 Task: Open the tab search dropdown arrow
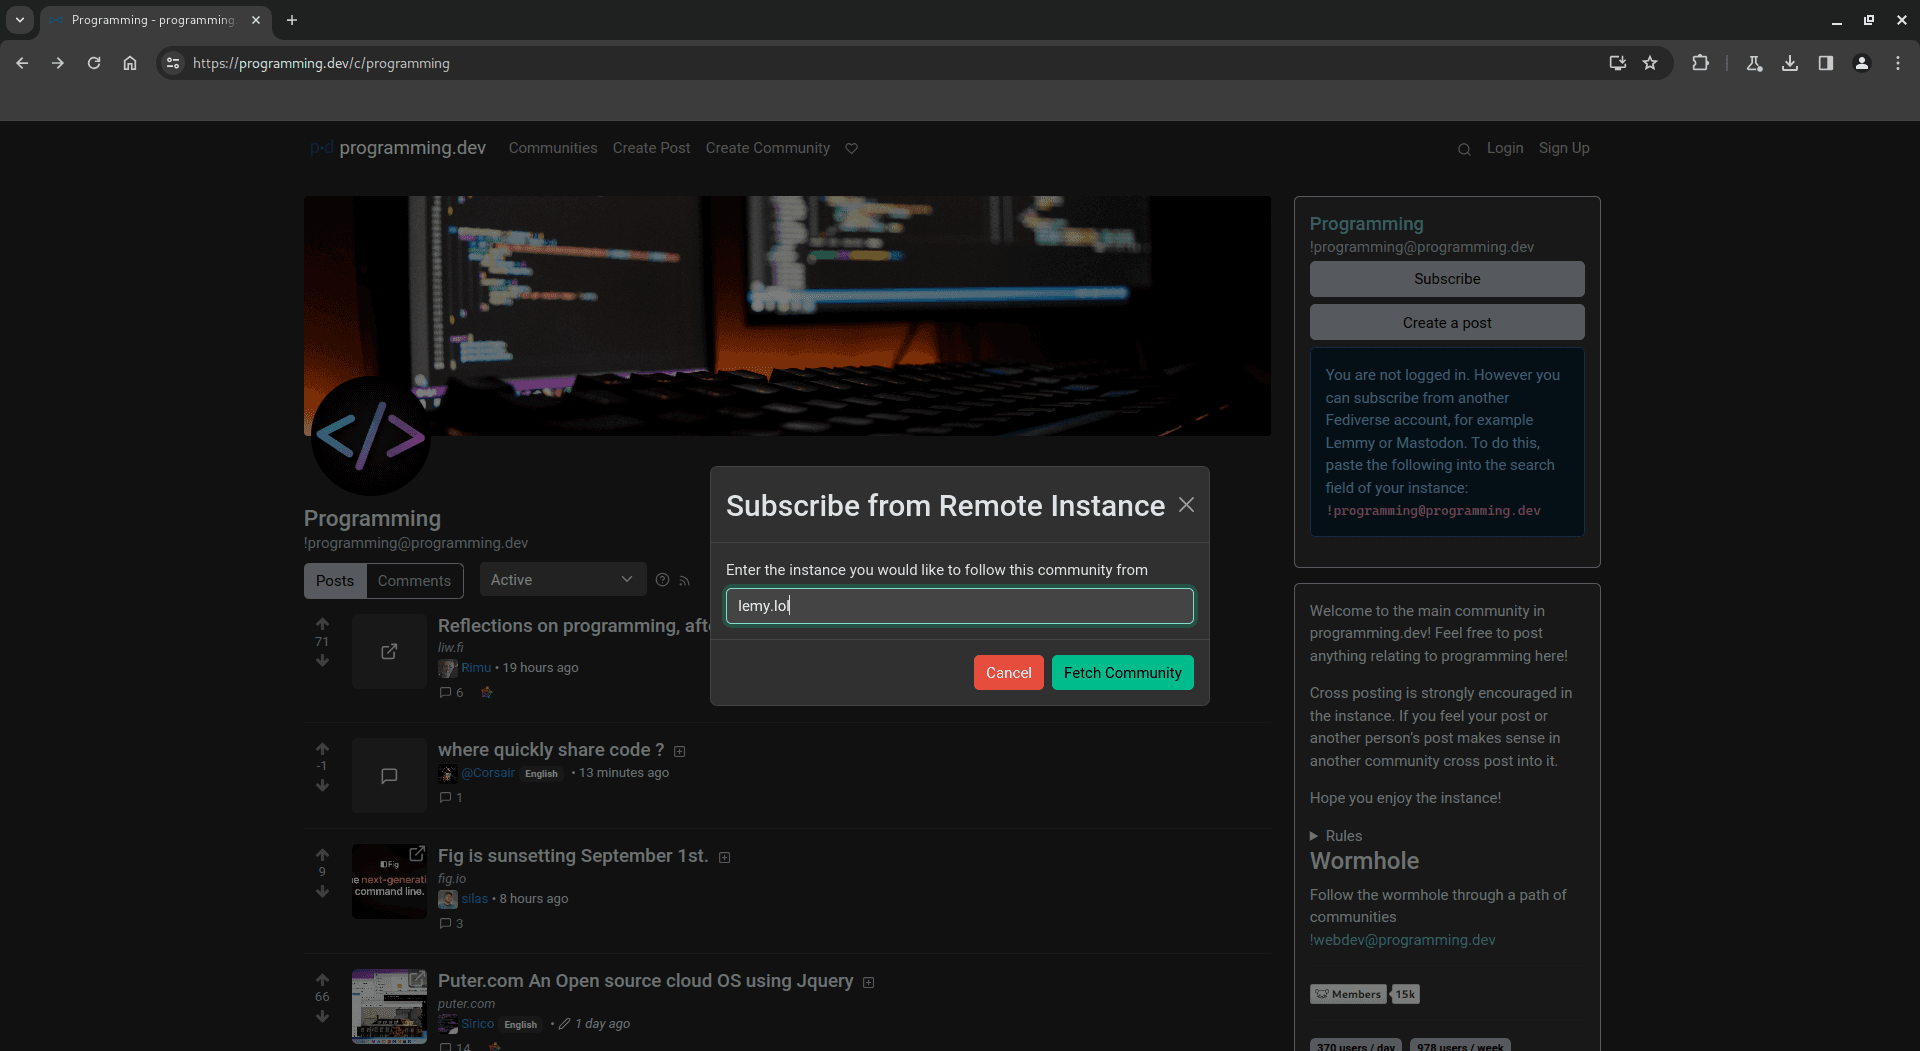click(20, 20)
